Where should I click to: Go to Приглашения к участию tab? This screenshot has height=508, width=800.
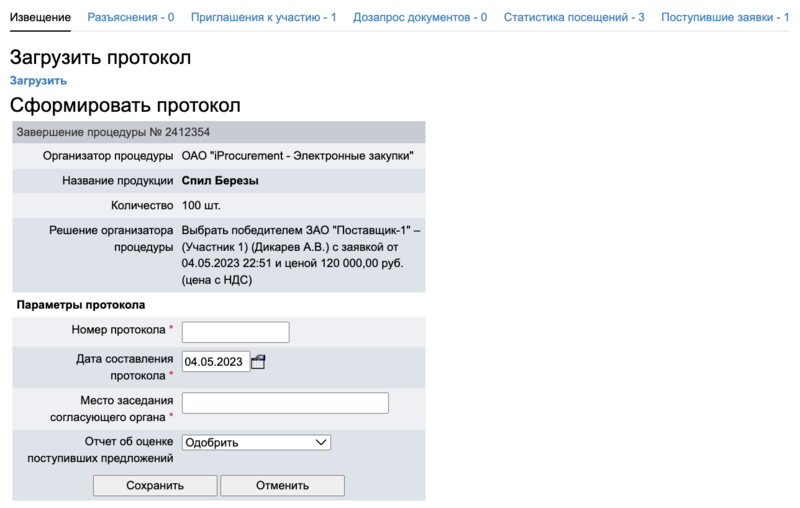263,17
